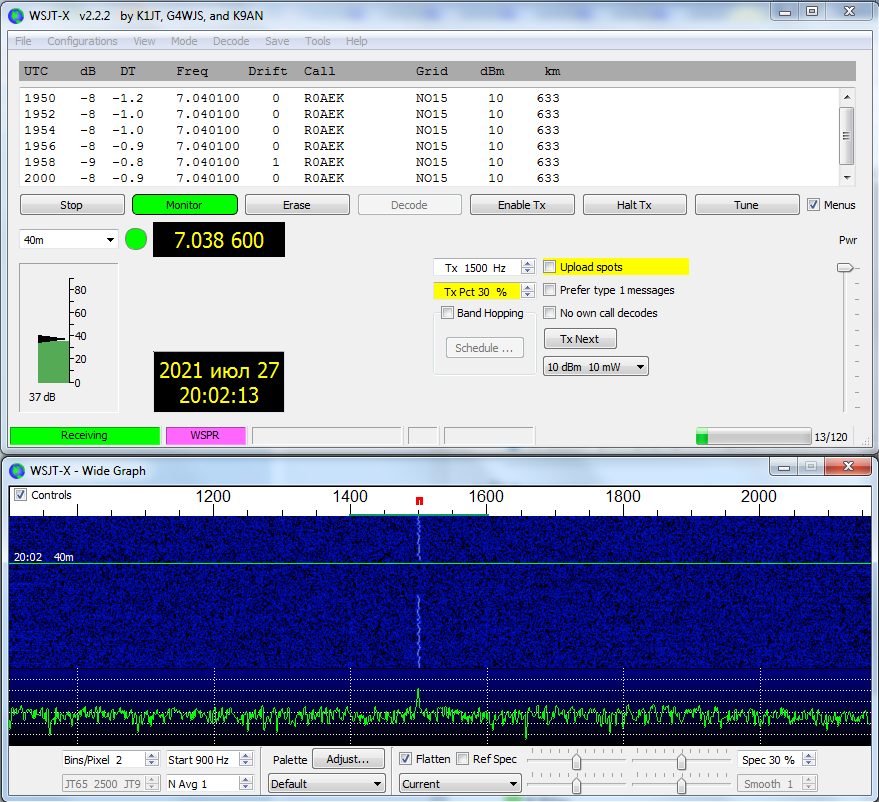Uncheck Controls in the Wide Graph
879x802 pixels.
[21, 495]
